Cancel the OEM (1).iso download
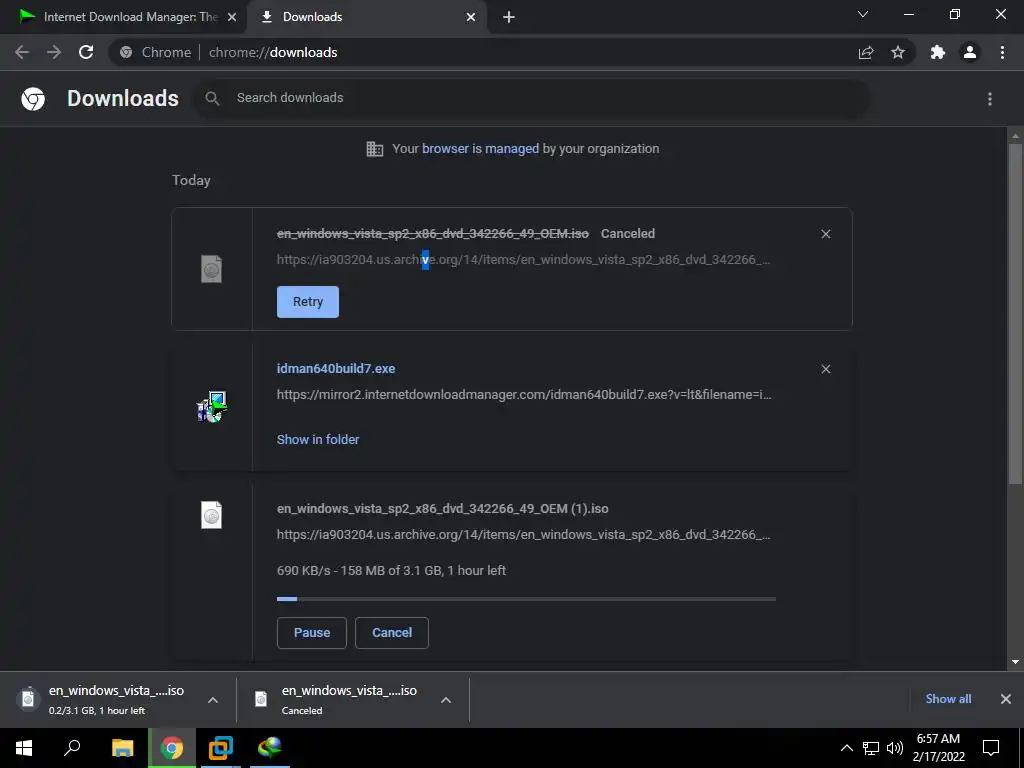1024x768 pixels. [x=392, y=633]
